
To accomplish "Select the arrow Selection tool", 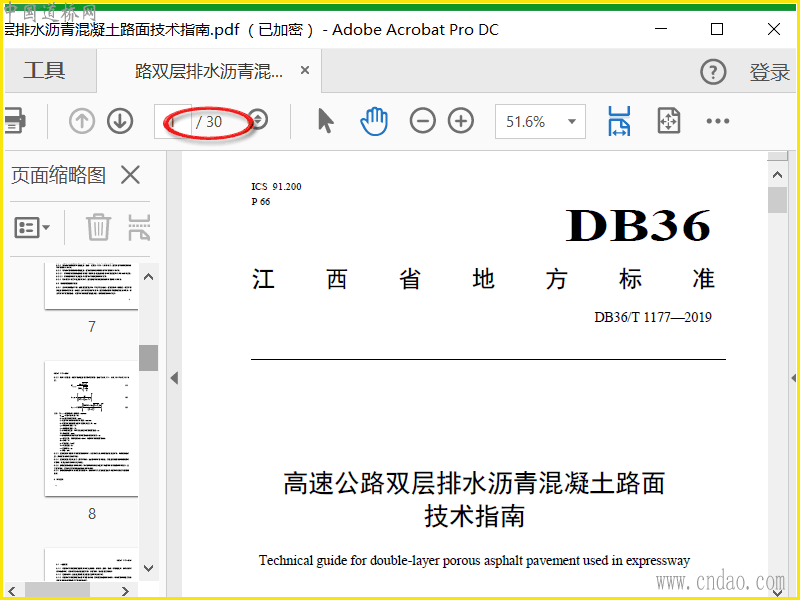I will click(325, 121).
